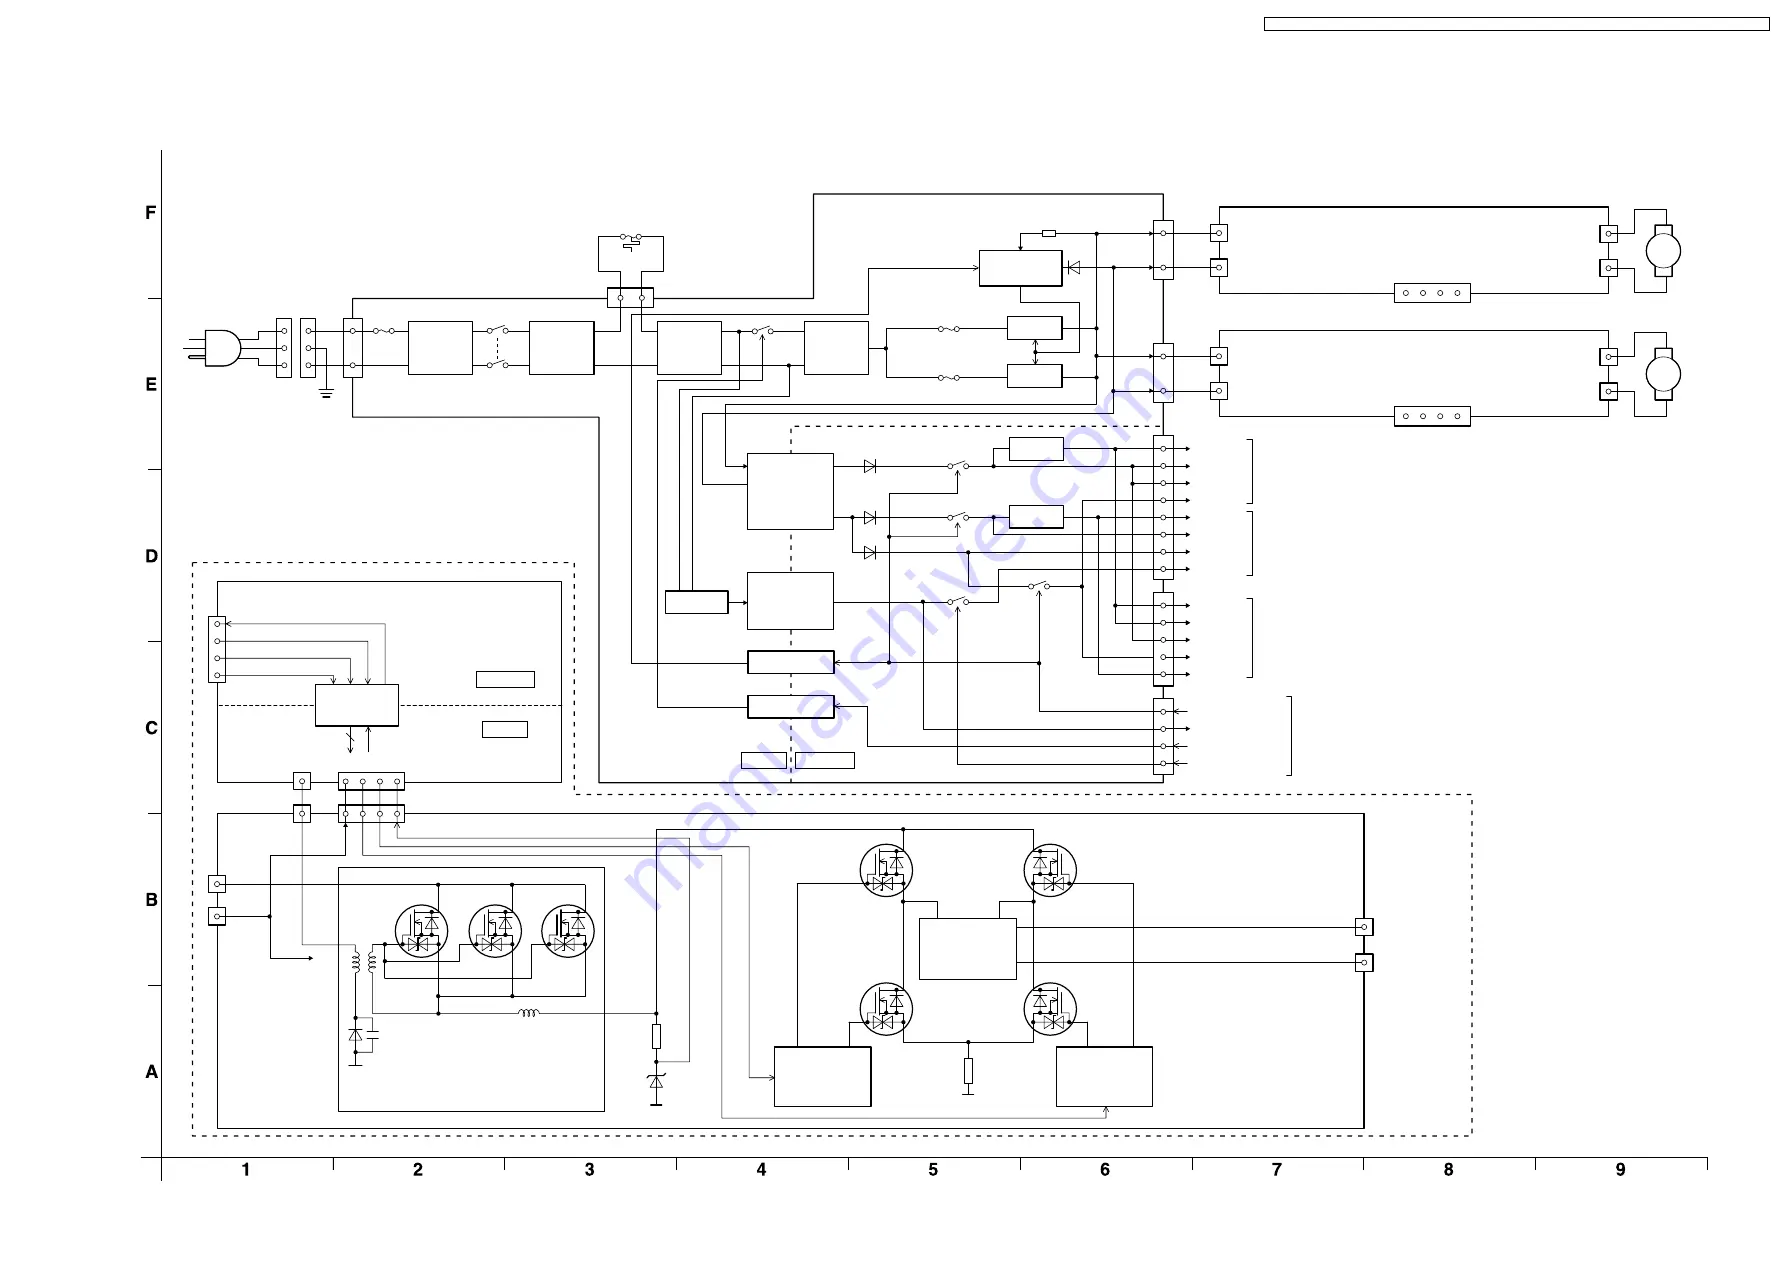The image size is (1787, 1263).
Task: Select the middle MOSFET in the three-transistor group
Action: (x=495, y=931)
